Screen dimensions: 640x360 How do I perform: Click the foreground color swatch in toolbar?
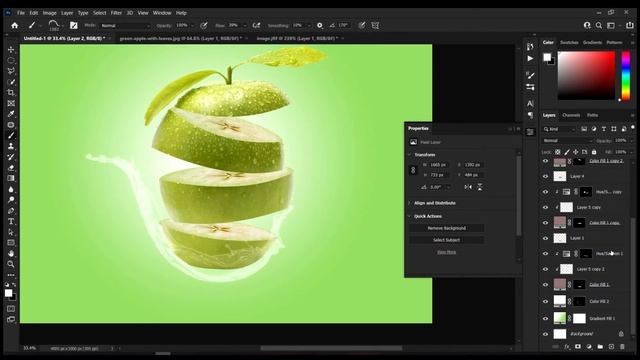(x=9, y=293)
